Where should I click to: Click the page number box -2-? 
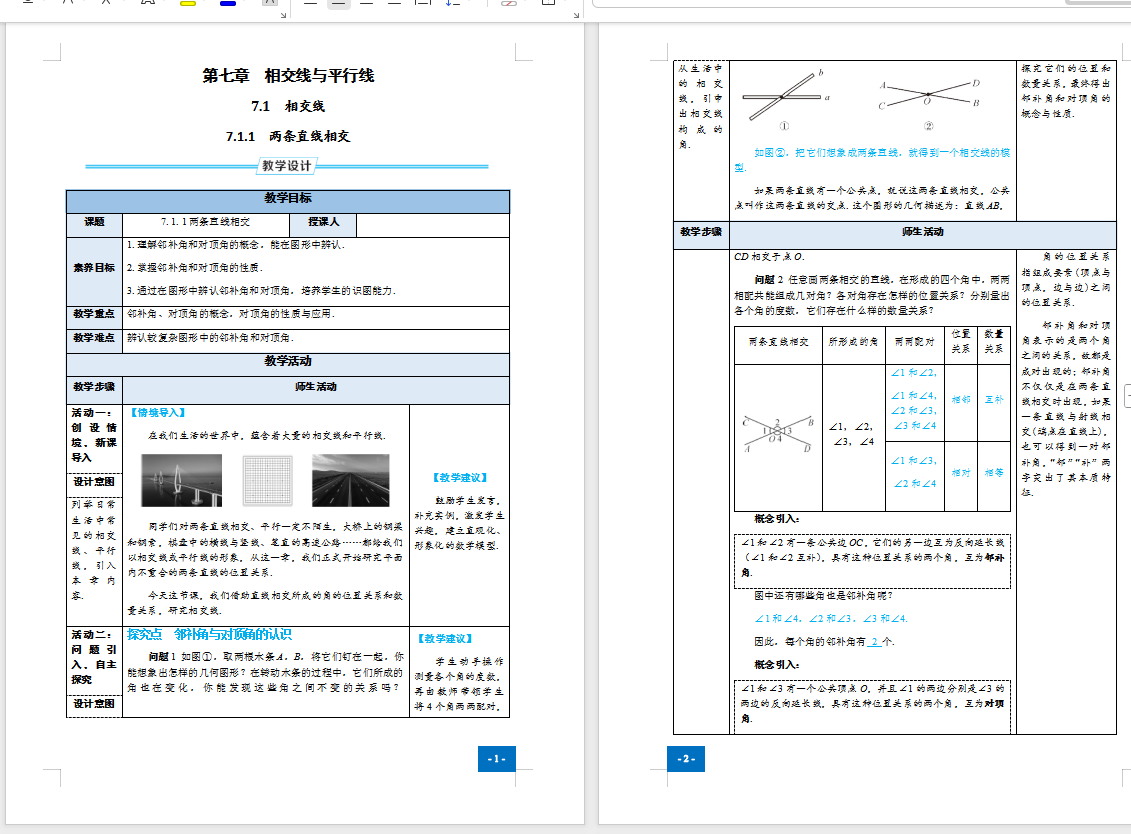(686, 759)
